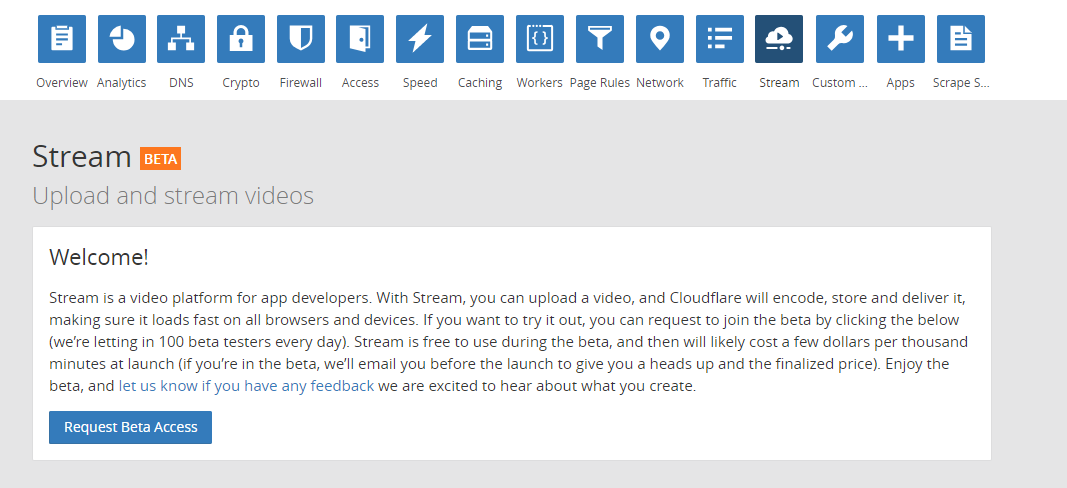The height and width of the screenshot is (488, 1067).
Task: Click the Overview label
Action: tap(62, 83)
